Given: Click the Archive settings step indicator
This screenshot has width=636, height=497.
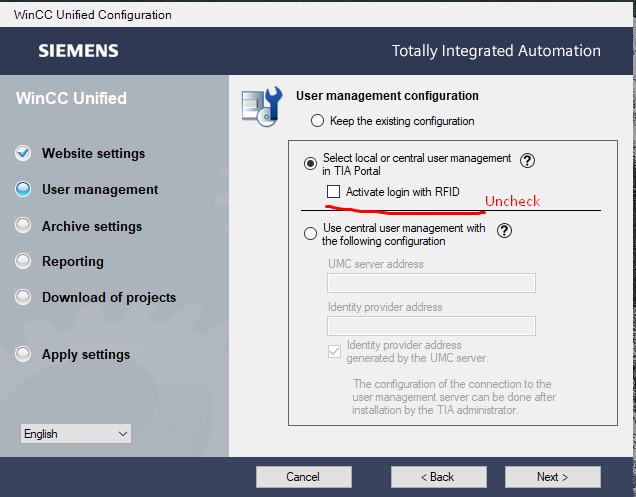Looking at the screenshot, I should click(23, 225).
